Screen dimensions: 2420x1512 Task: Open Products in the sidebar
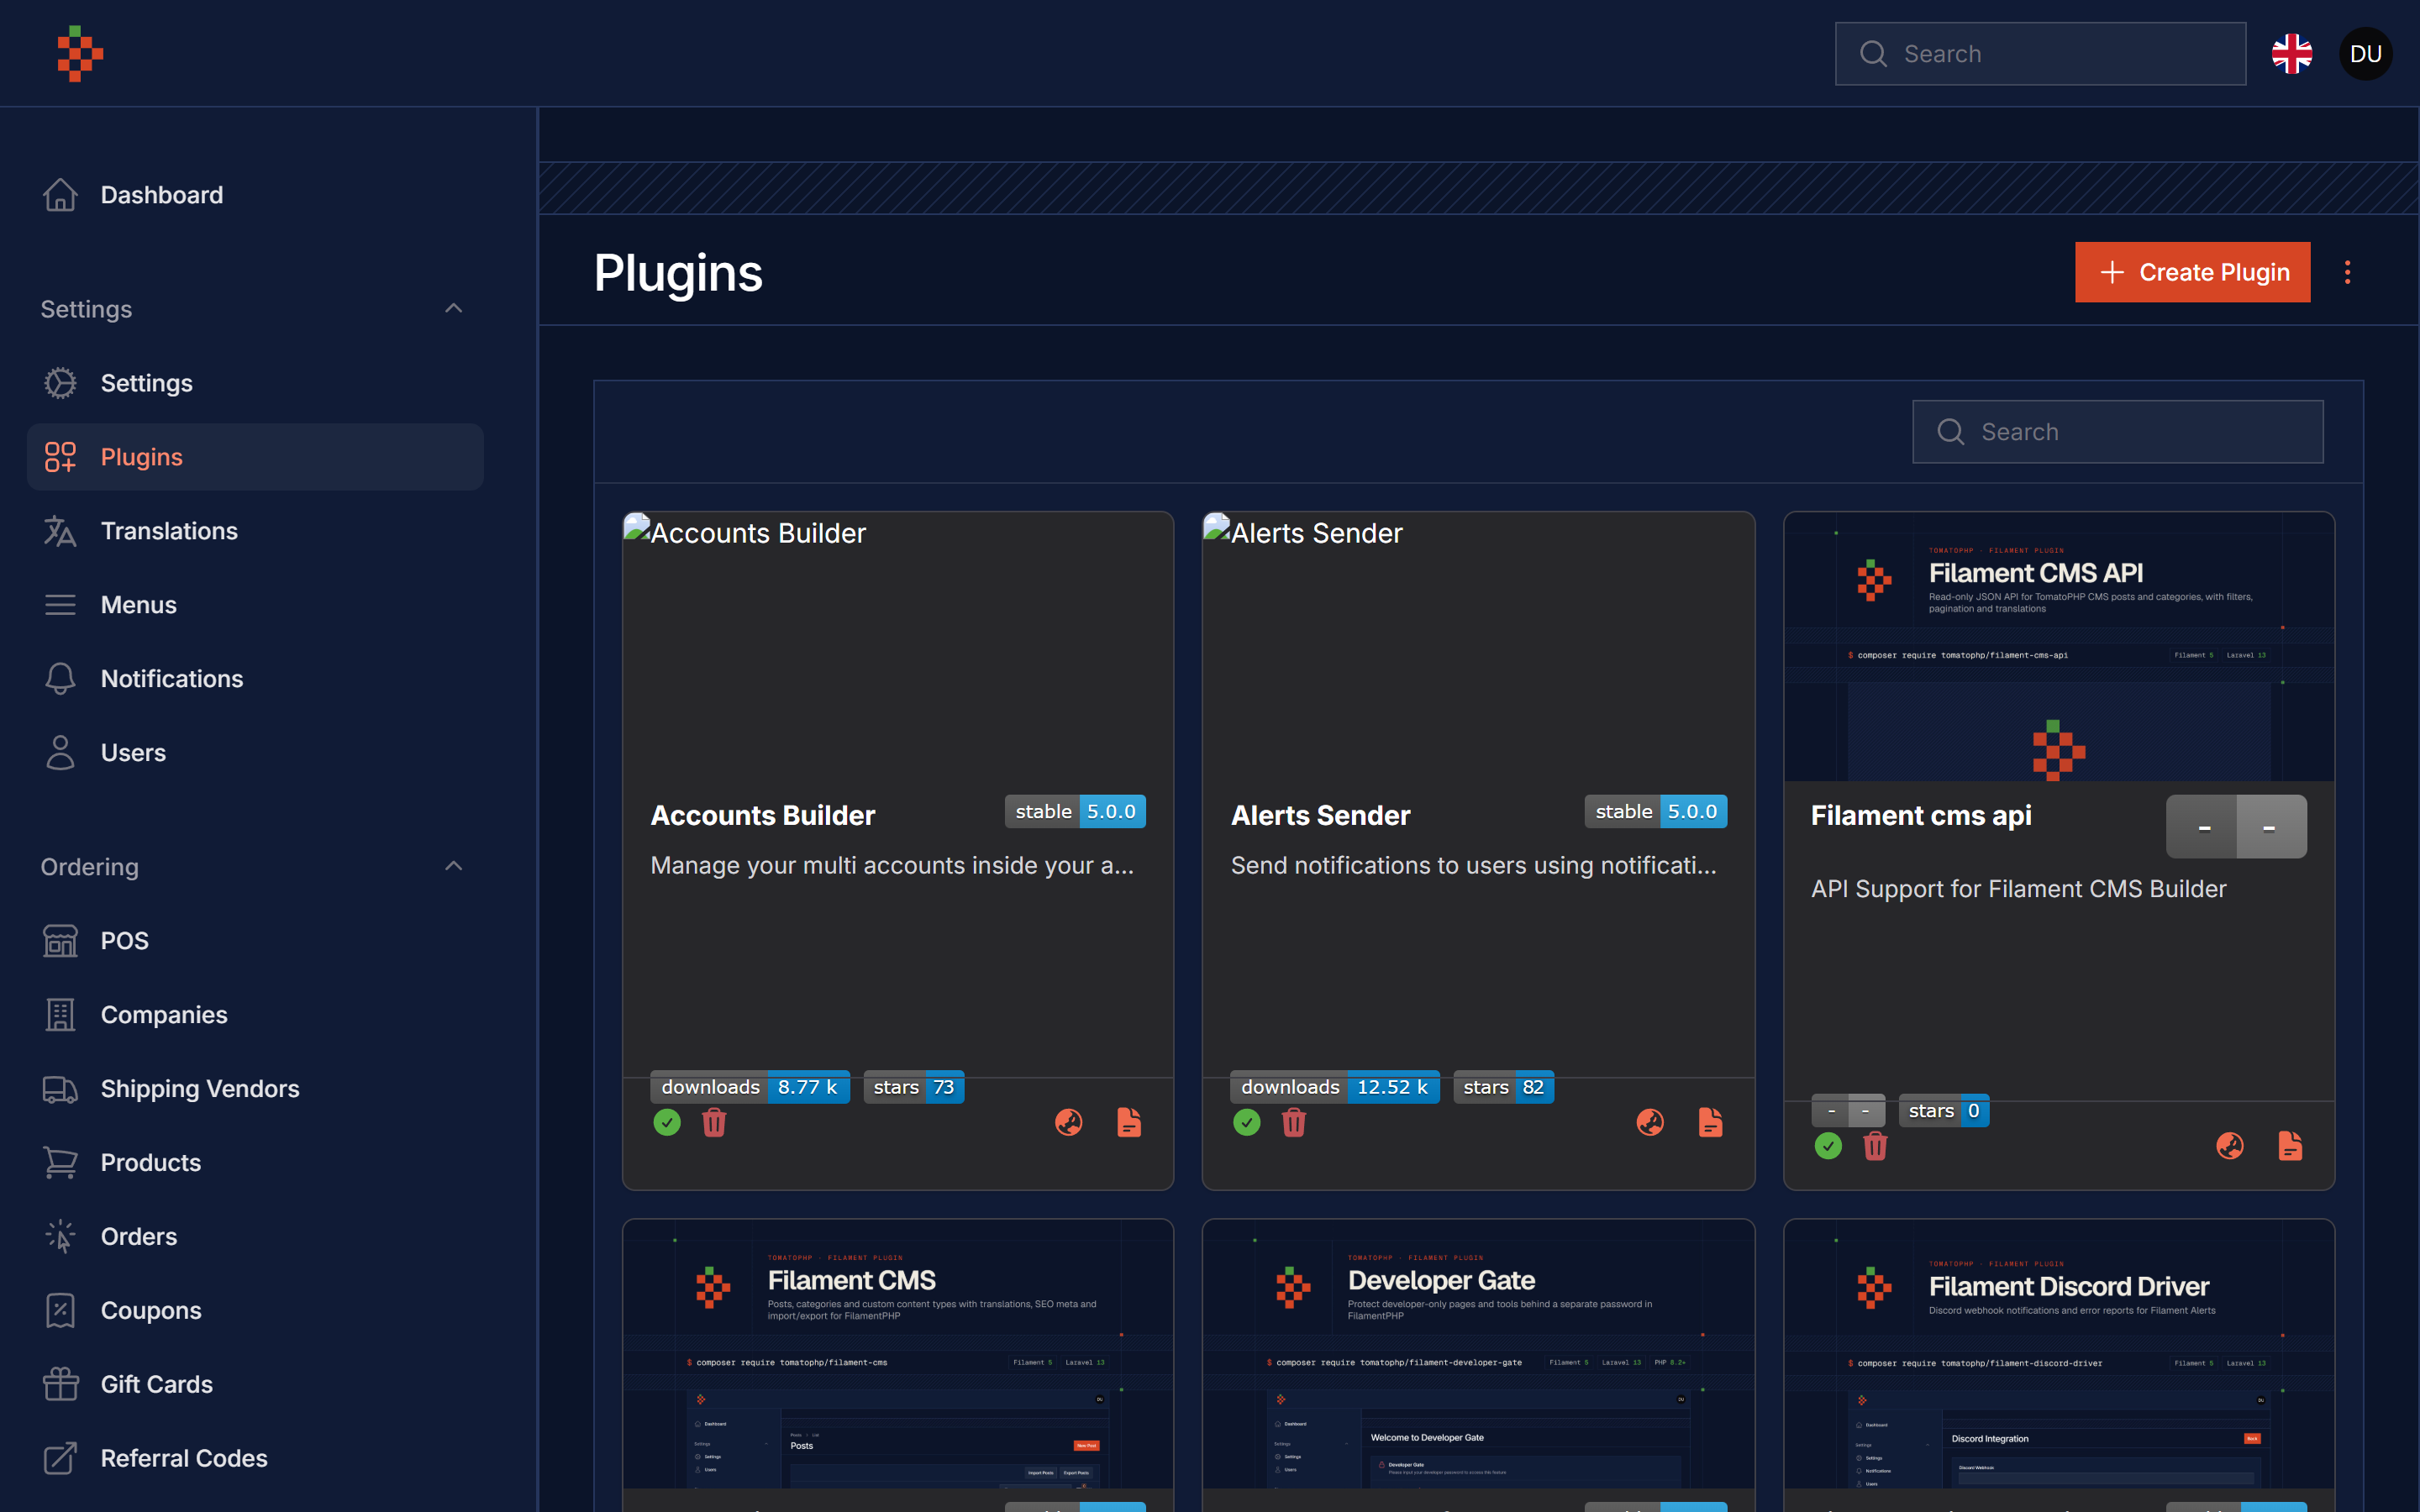[x=255, y=1163]
